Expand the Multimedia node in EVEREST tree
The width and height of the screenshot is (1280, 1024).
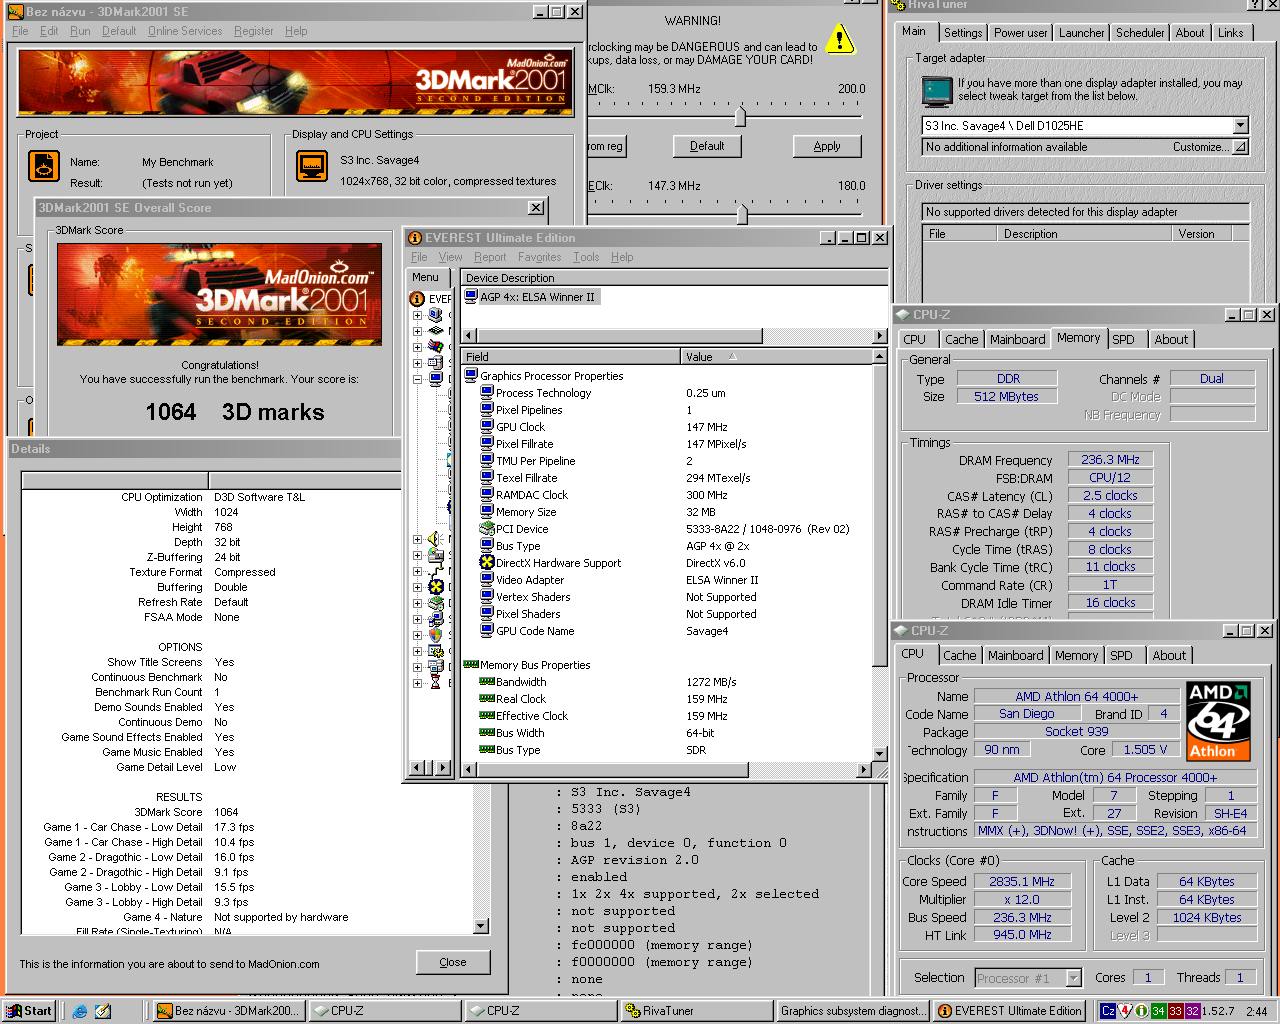(417, 539)
